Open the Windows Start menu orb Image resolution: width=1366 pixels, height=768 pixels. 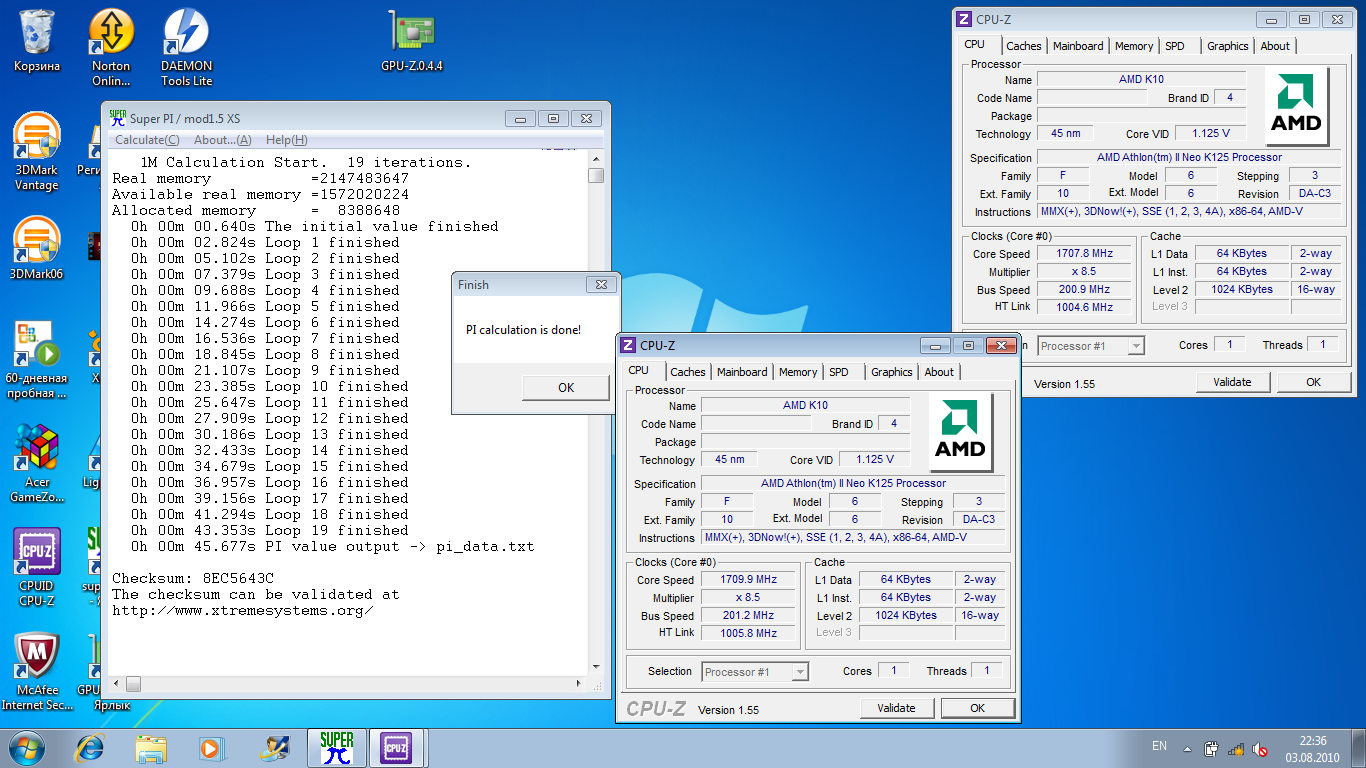[x=27, y=747]
